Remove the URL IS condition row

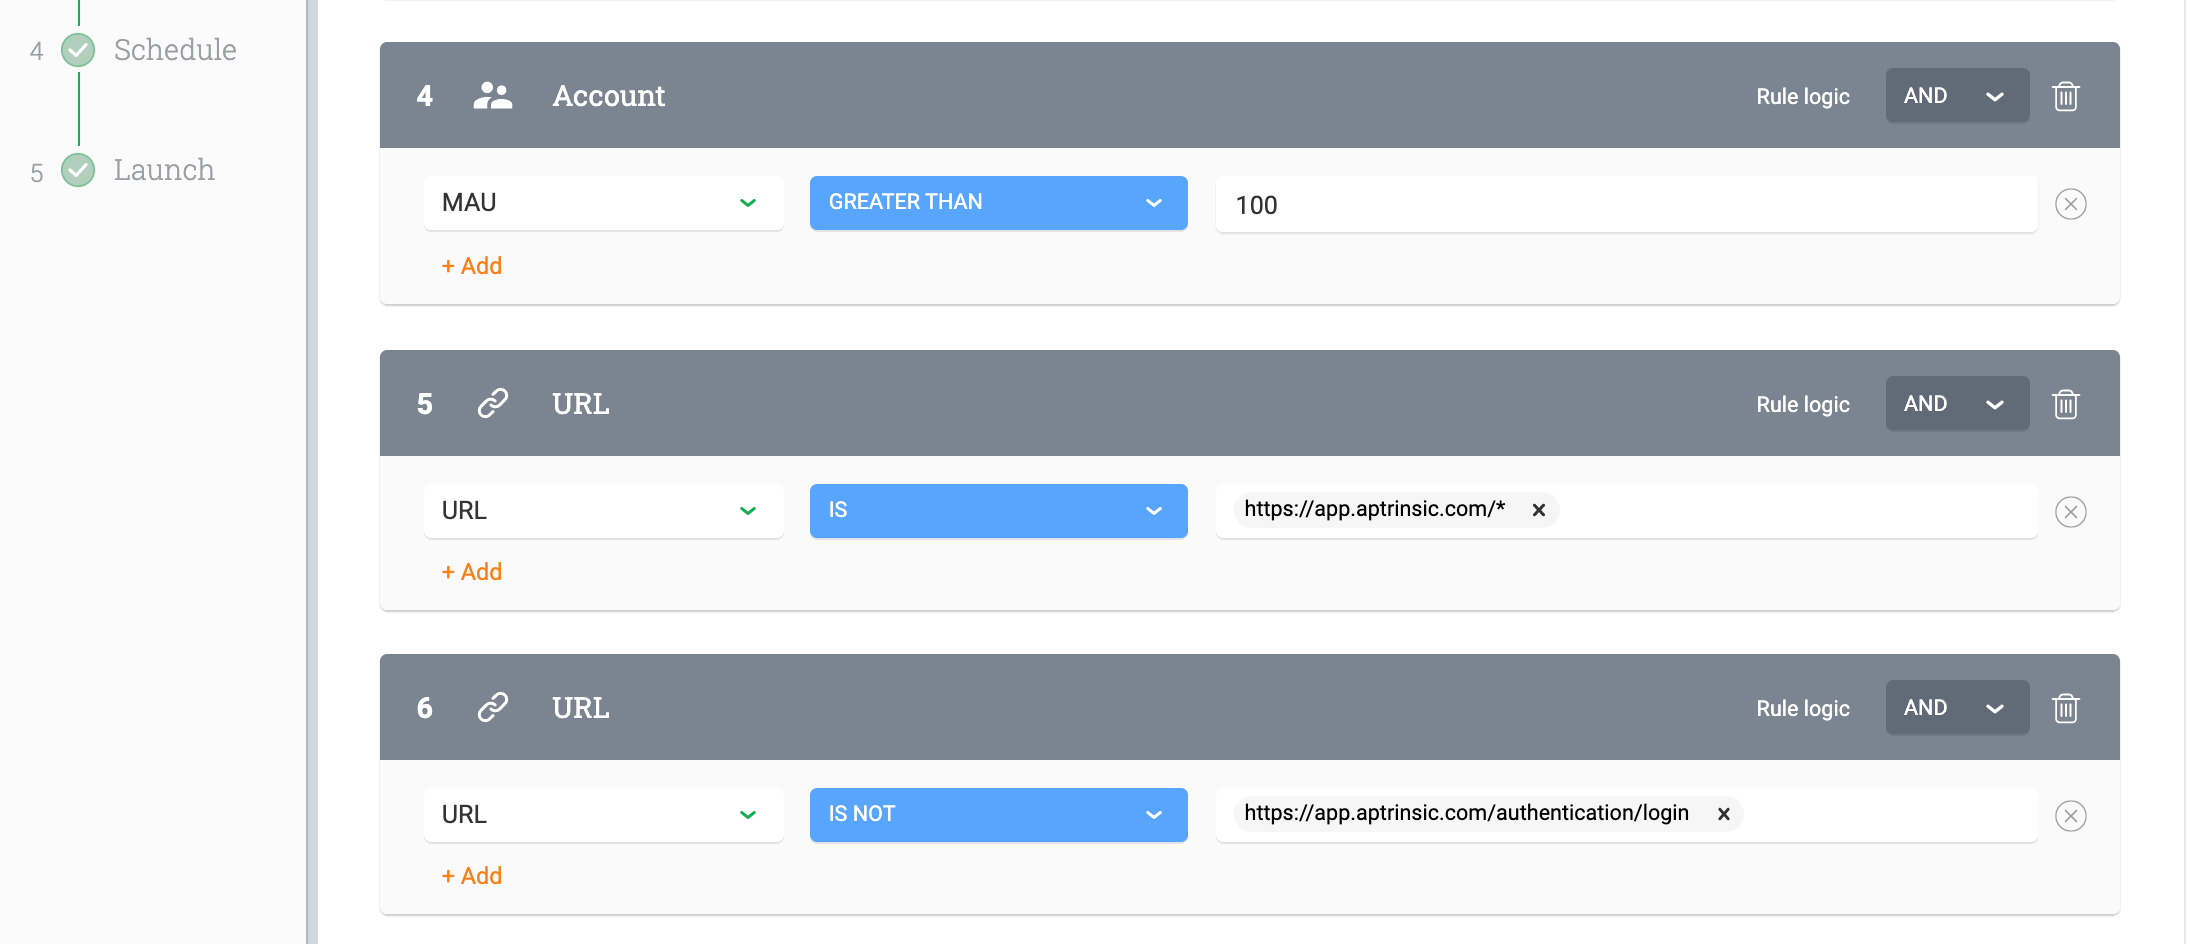[2070, 512]
